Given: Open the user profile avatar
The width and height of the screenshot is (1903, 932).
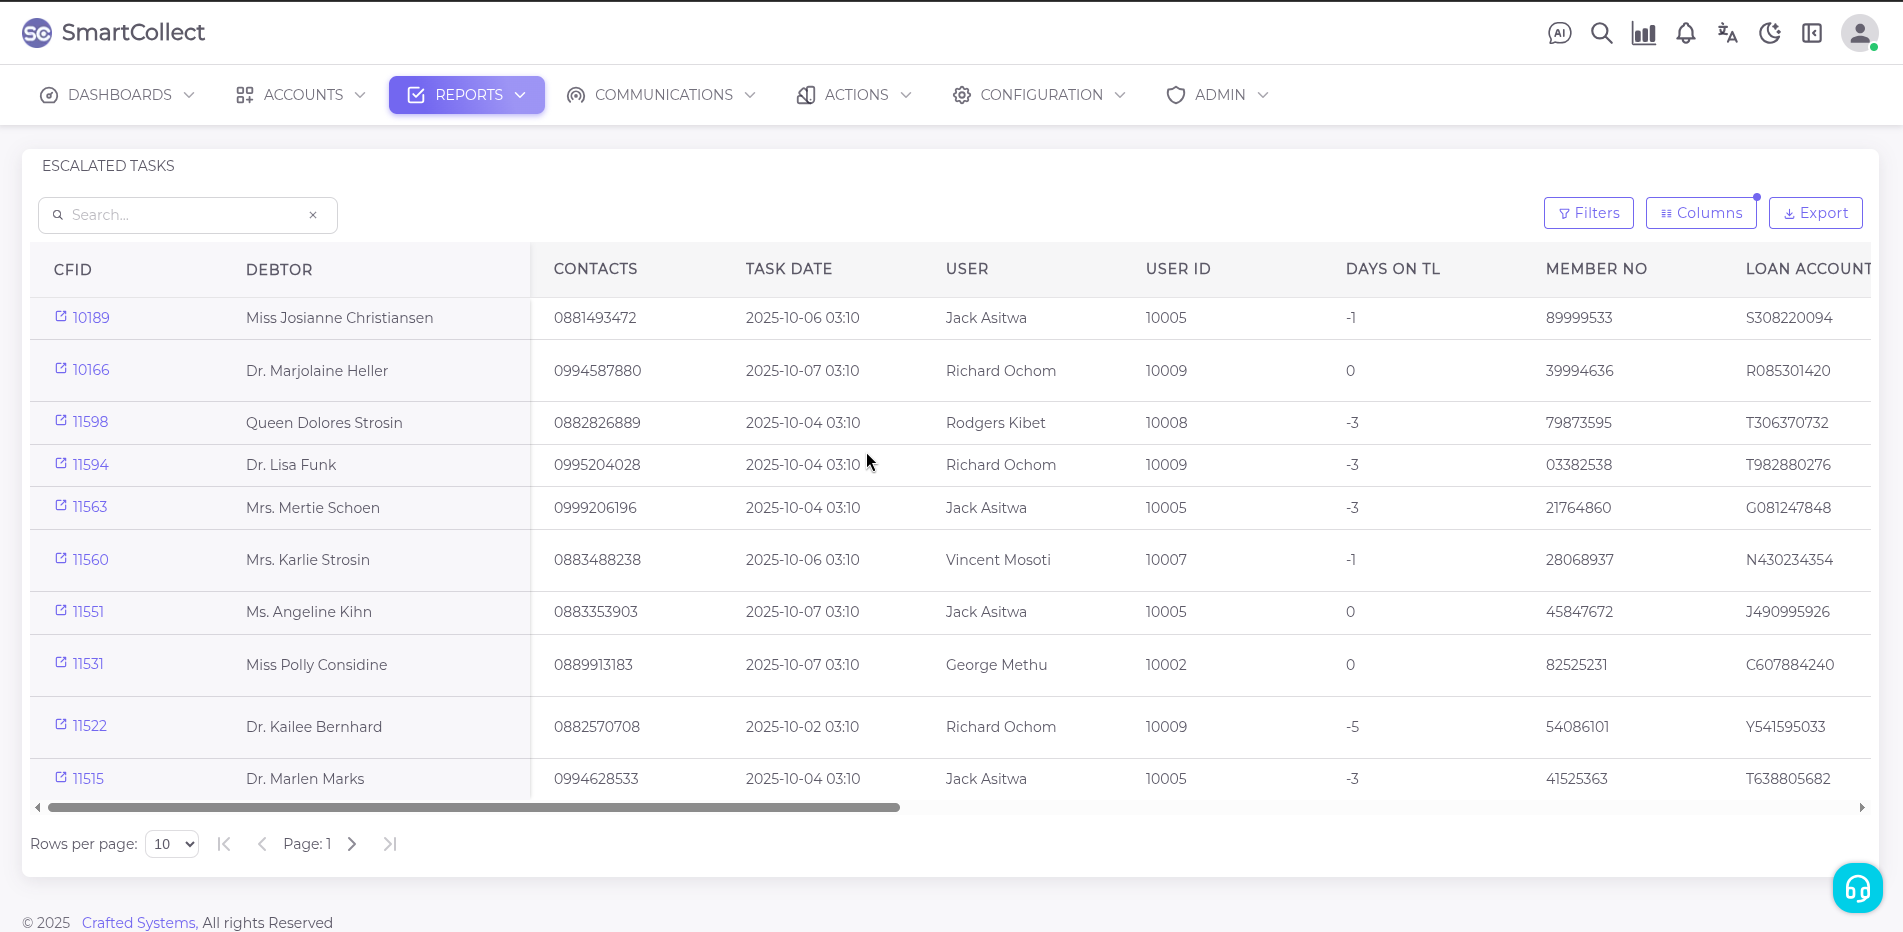Looking at the screenshot, I should [x=1859, y=33].
